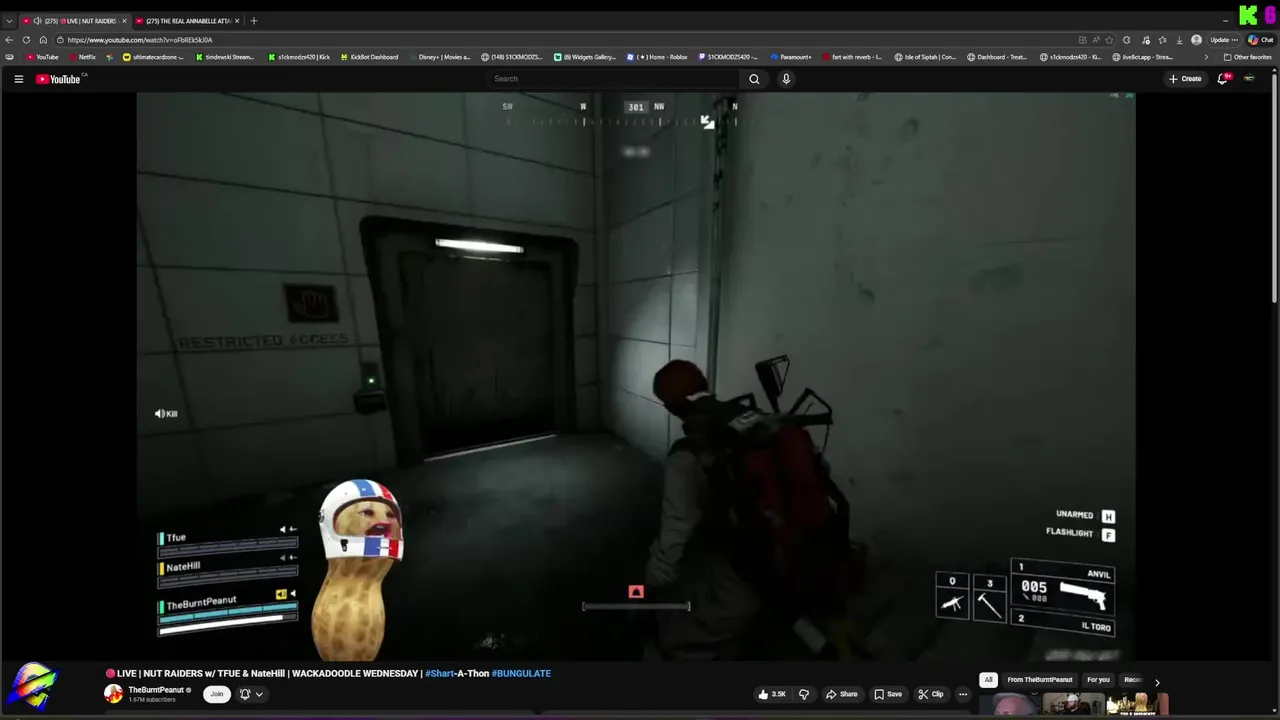
Task: Select the From TheBurntPeanut filter chip
Action: pos(1040,680)
